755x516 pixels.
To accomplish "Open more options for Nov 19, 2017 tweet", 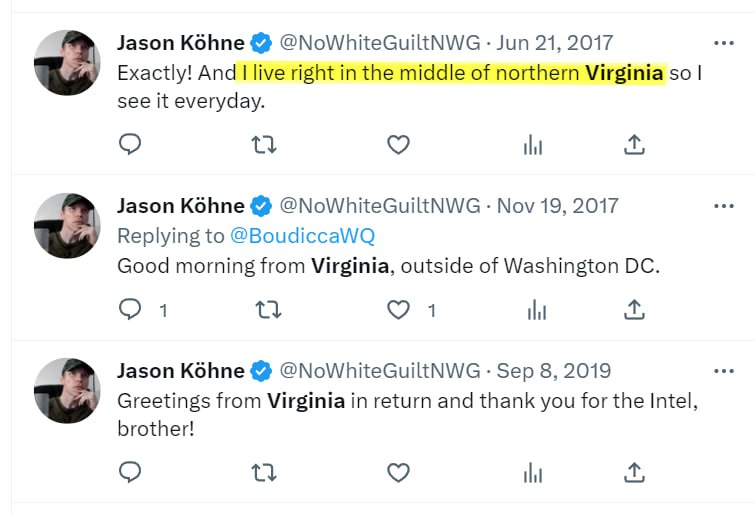I will point(724,206).
